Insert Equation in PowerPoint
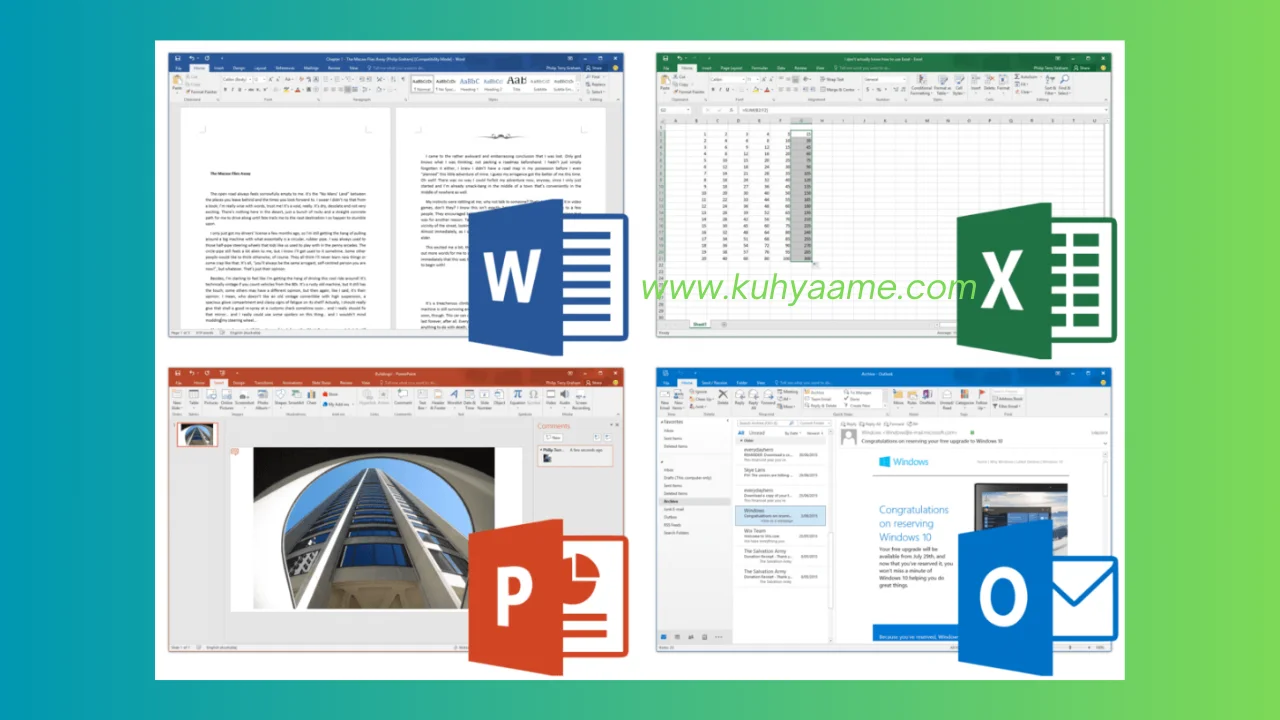The height and width of the screenshot is (720, 1280). coord(517,397)
